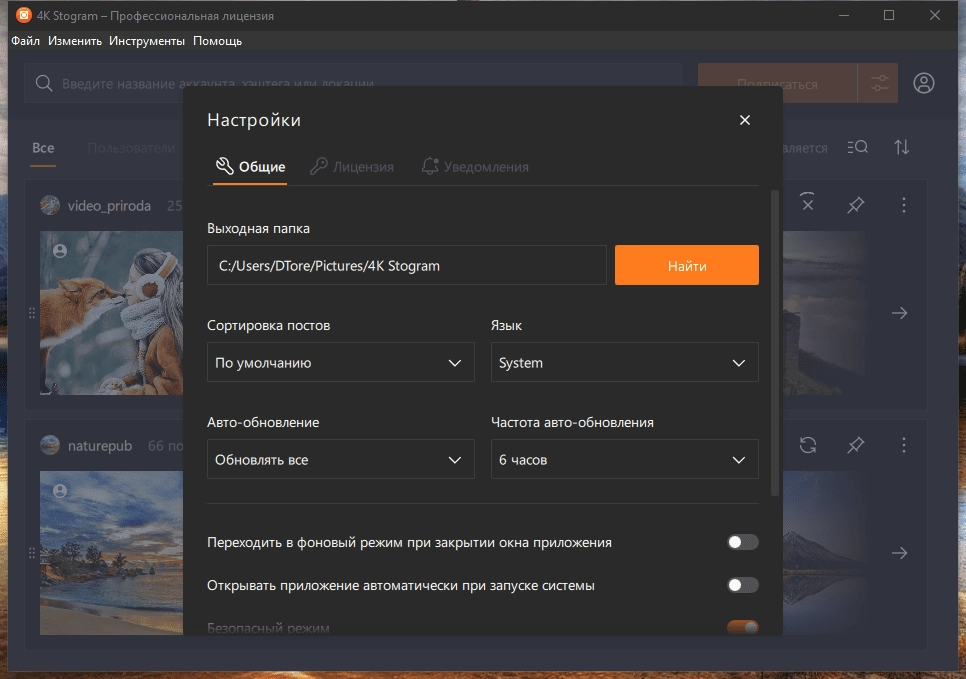Open the Частота авто-обновления dropdown
This screenshot has width=966, height=679.
624,459
